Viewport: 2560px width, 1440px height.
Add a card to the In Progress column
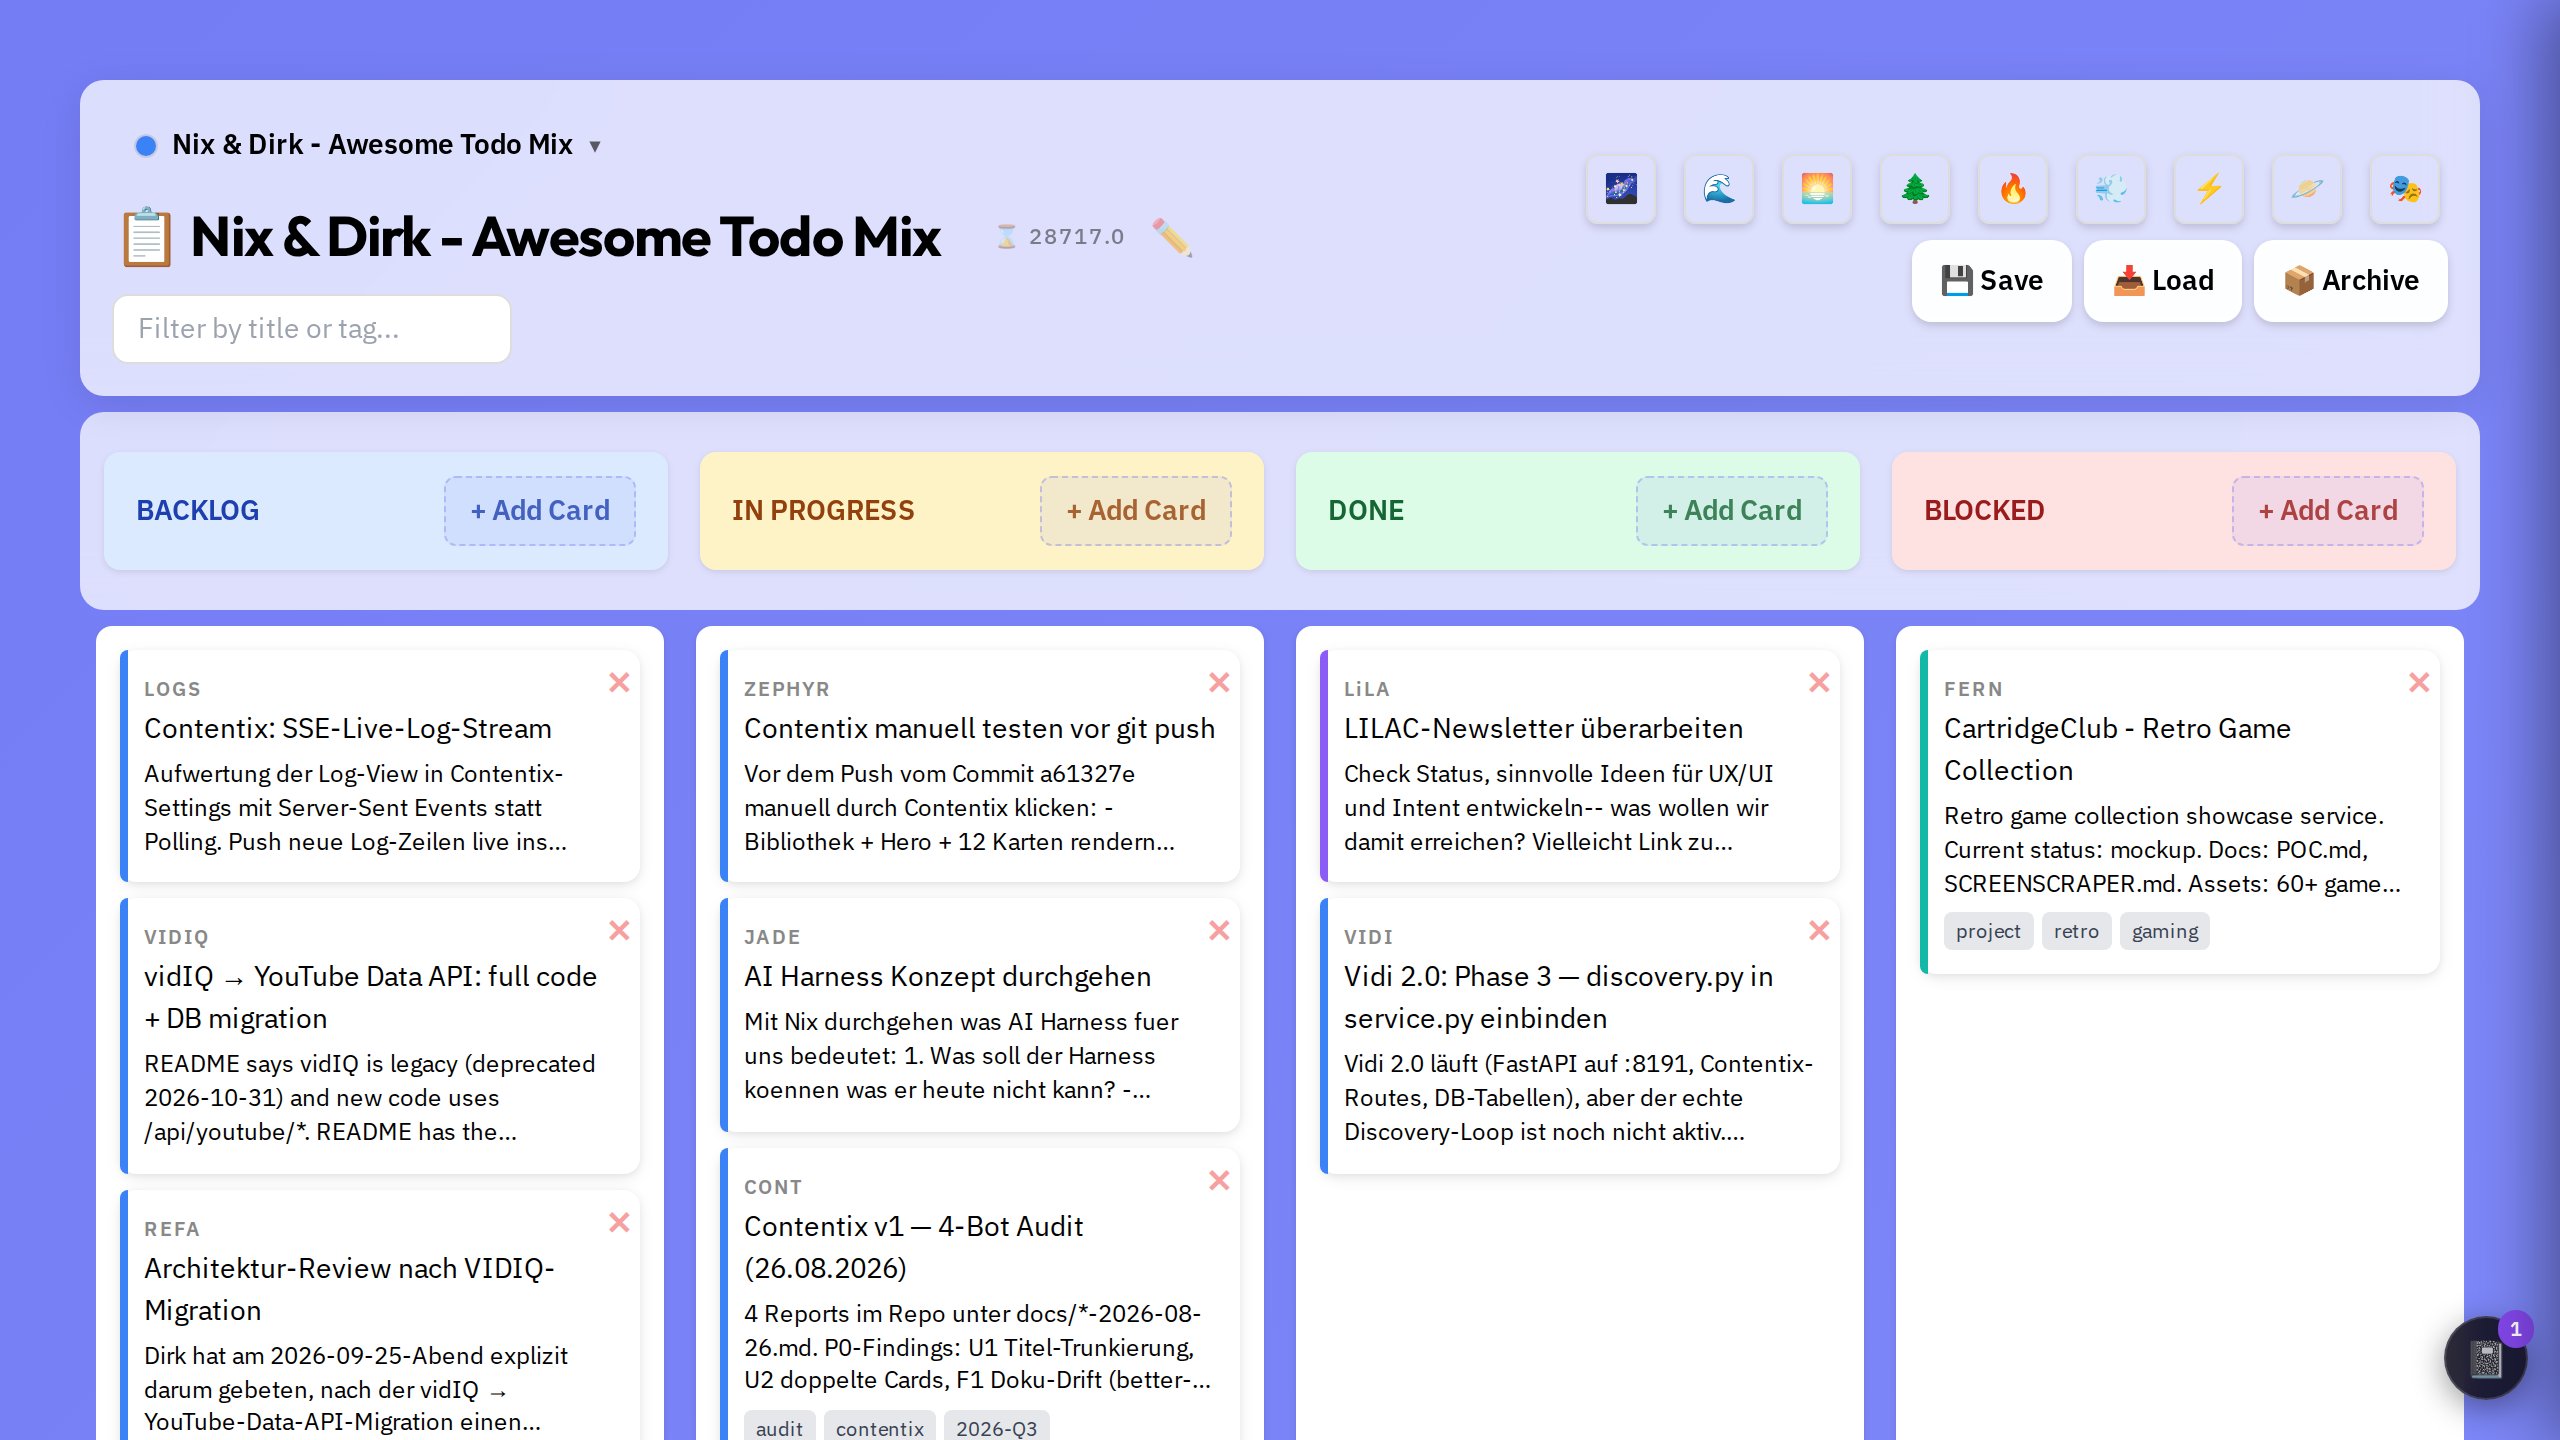click(1136, 511)
